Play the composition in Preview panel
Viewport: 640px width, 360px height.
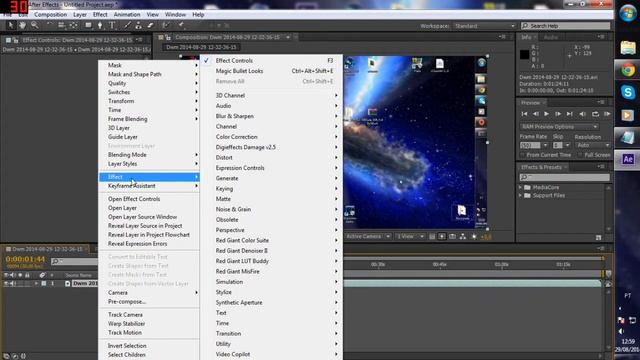pyautogui.click(x=547, y=114)
